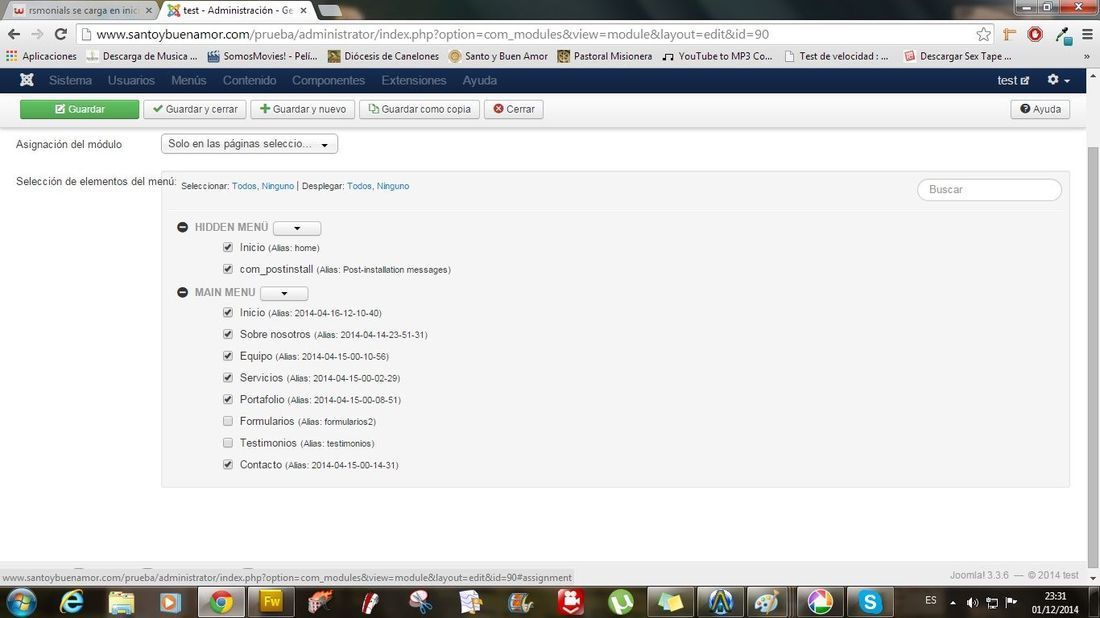Image resolution: width=1100 pixels, height=618 pixels.
Task: Open the settings gear menu
Action: 1058,80
